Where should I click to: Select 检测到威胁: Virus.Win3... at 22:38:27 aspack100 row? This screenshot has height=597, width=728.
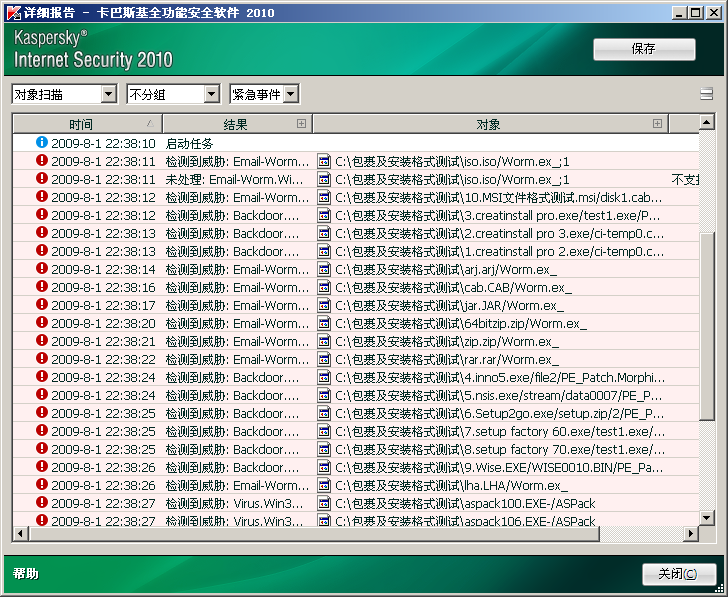(234, 504)
